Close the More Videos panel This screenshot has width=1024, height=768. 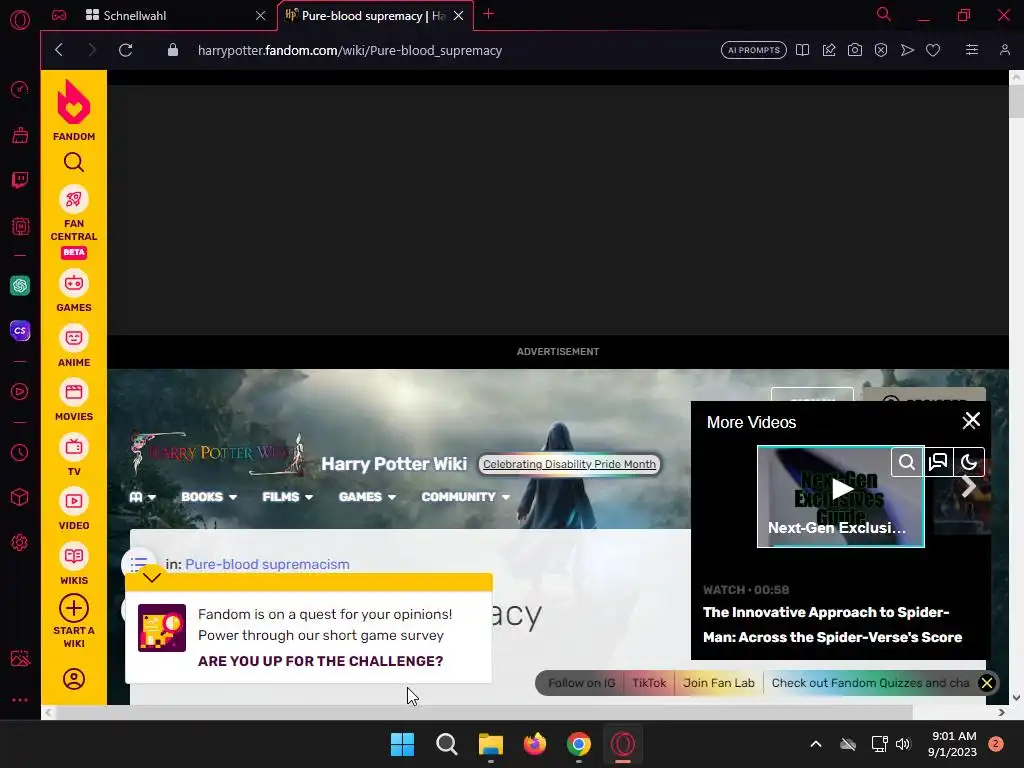tap(971, 421)
